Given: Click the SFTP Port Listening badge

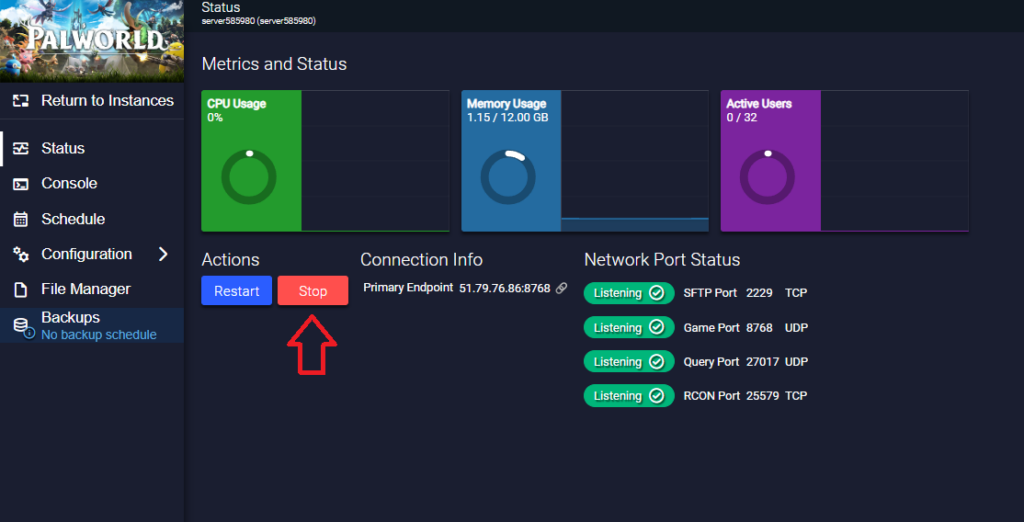Looking at the screenshot, I should coord(628,293).
